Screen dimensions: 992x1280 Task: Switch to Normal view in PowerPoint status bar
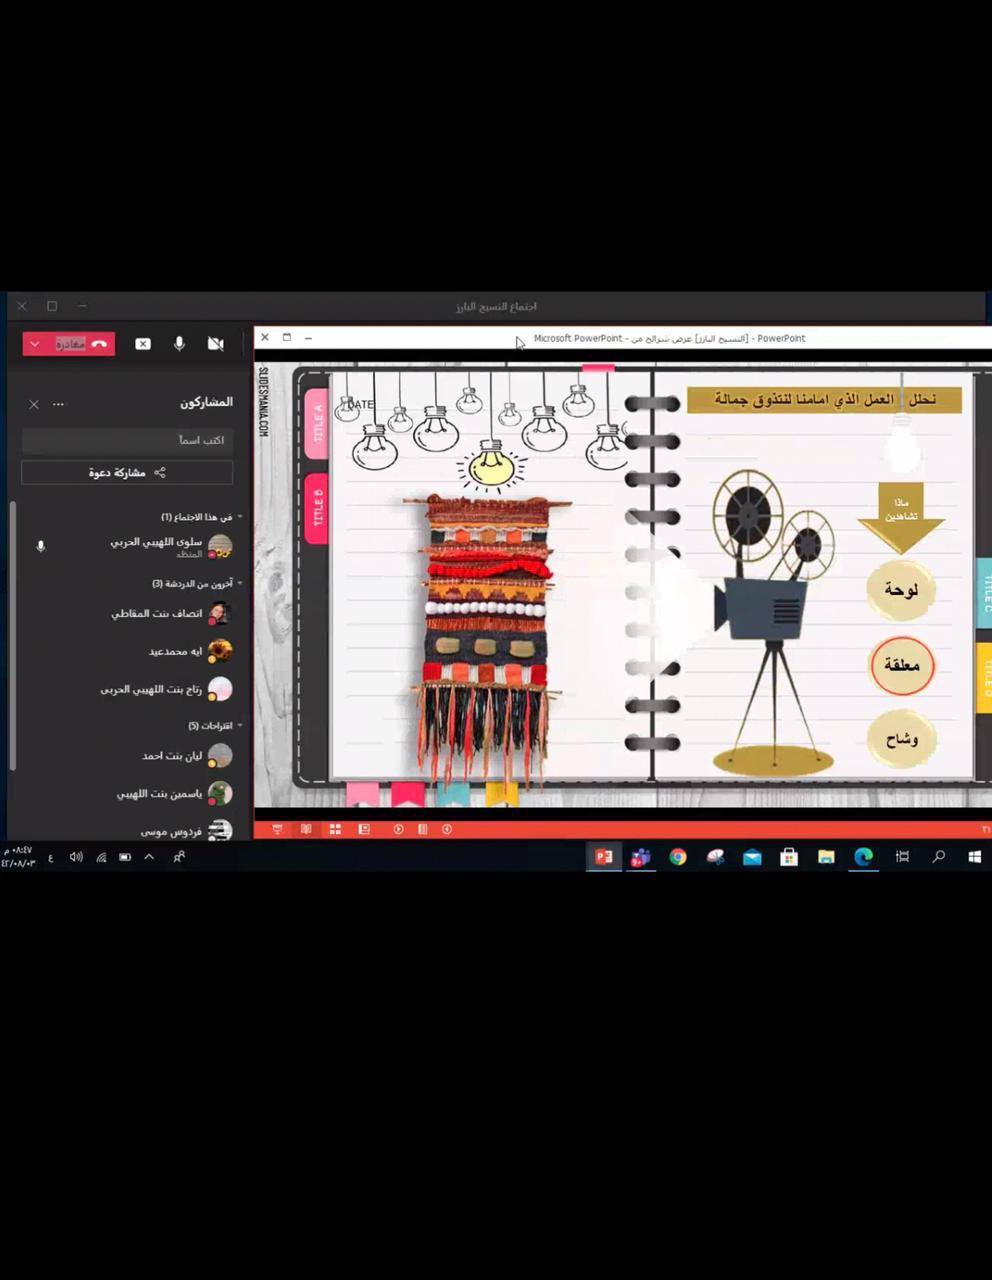[x=364, y=829]
